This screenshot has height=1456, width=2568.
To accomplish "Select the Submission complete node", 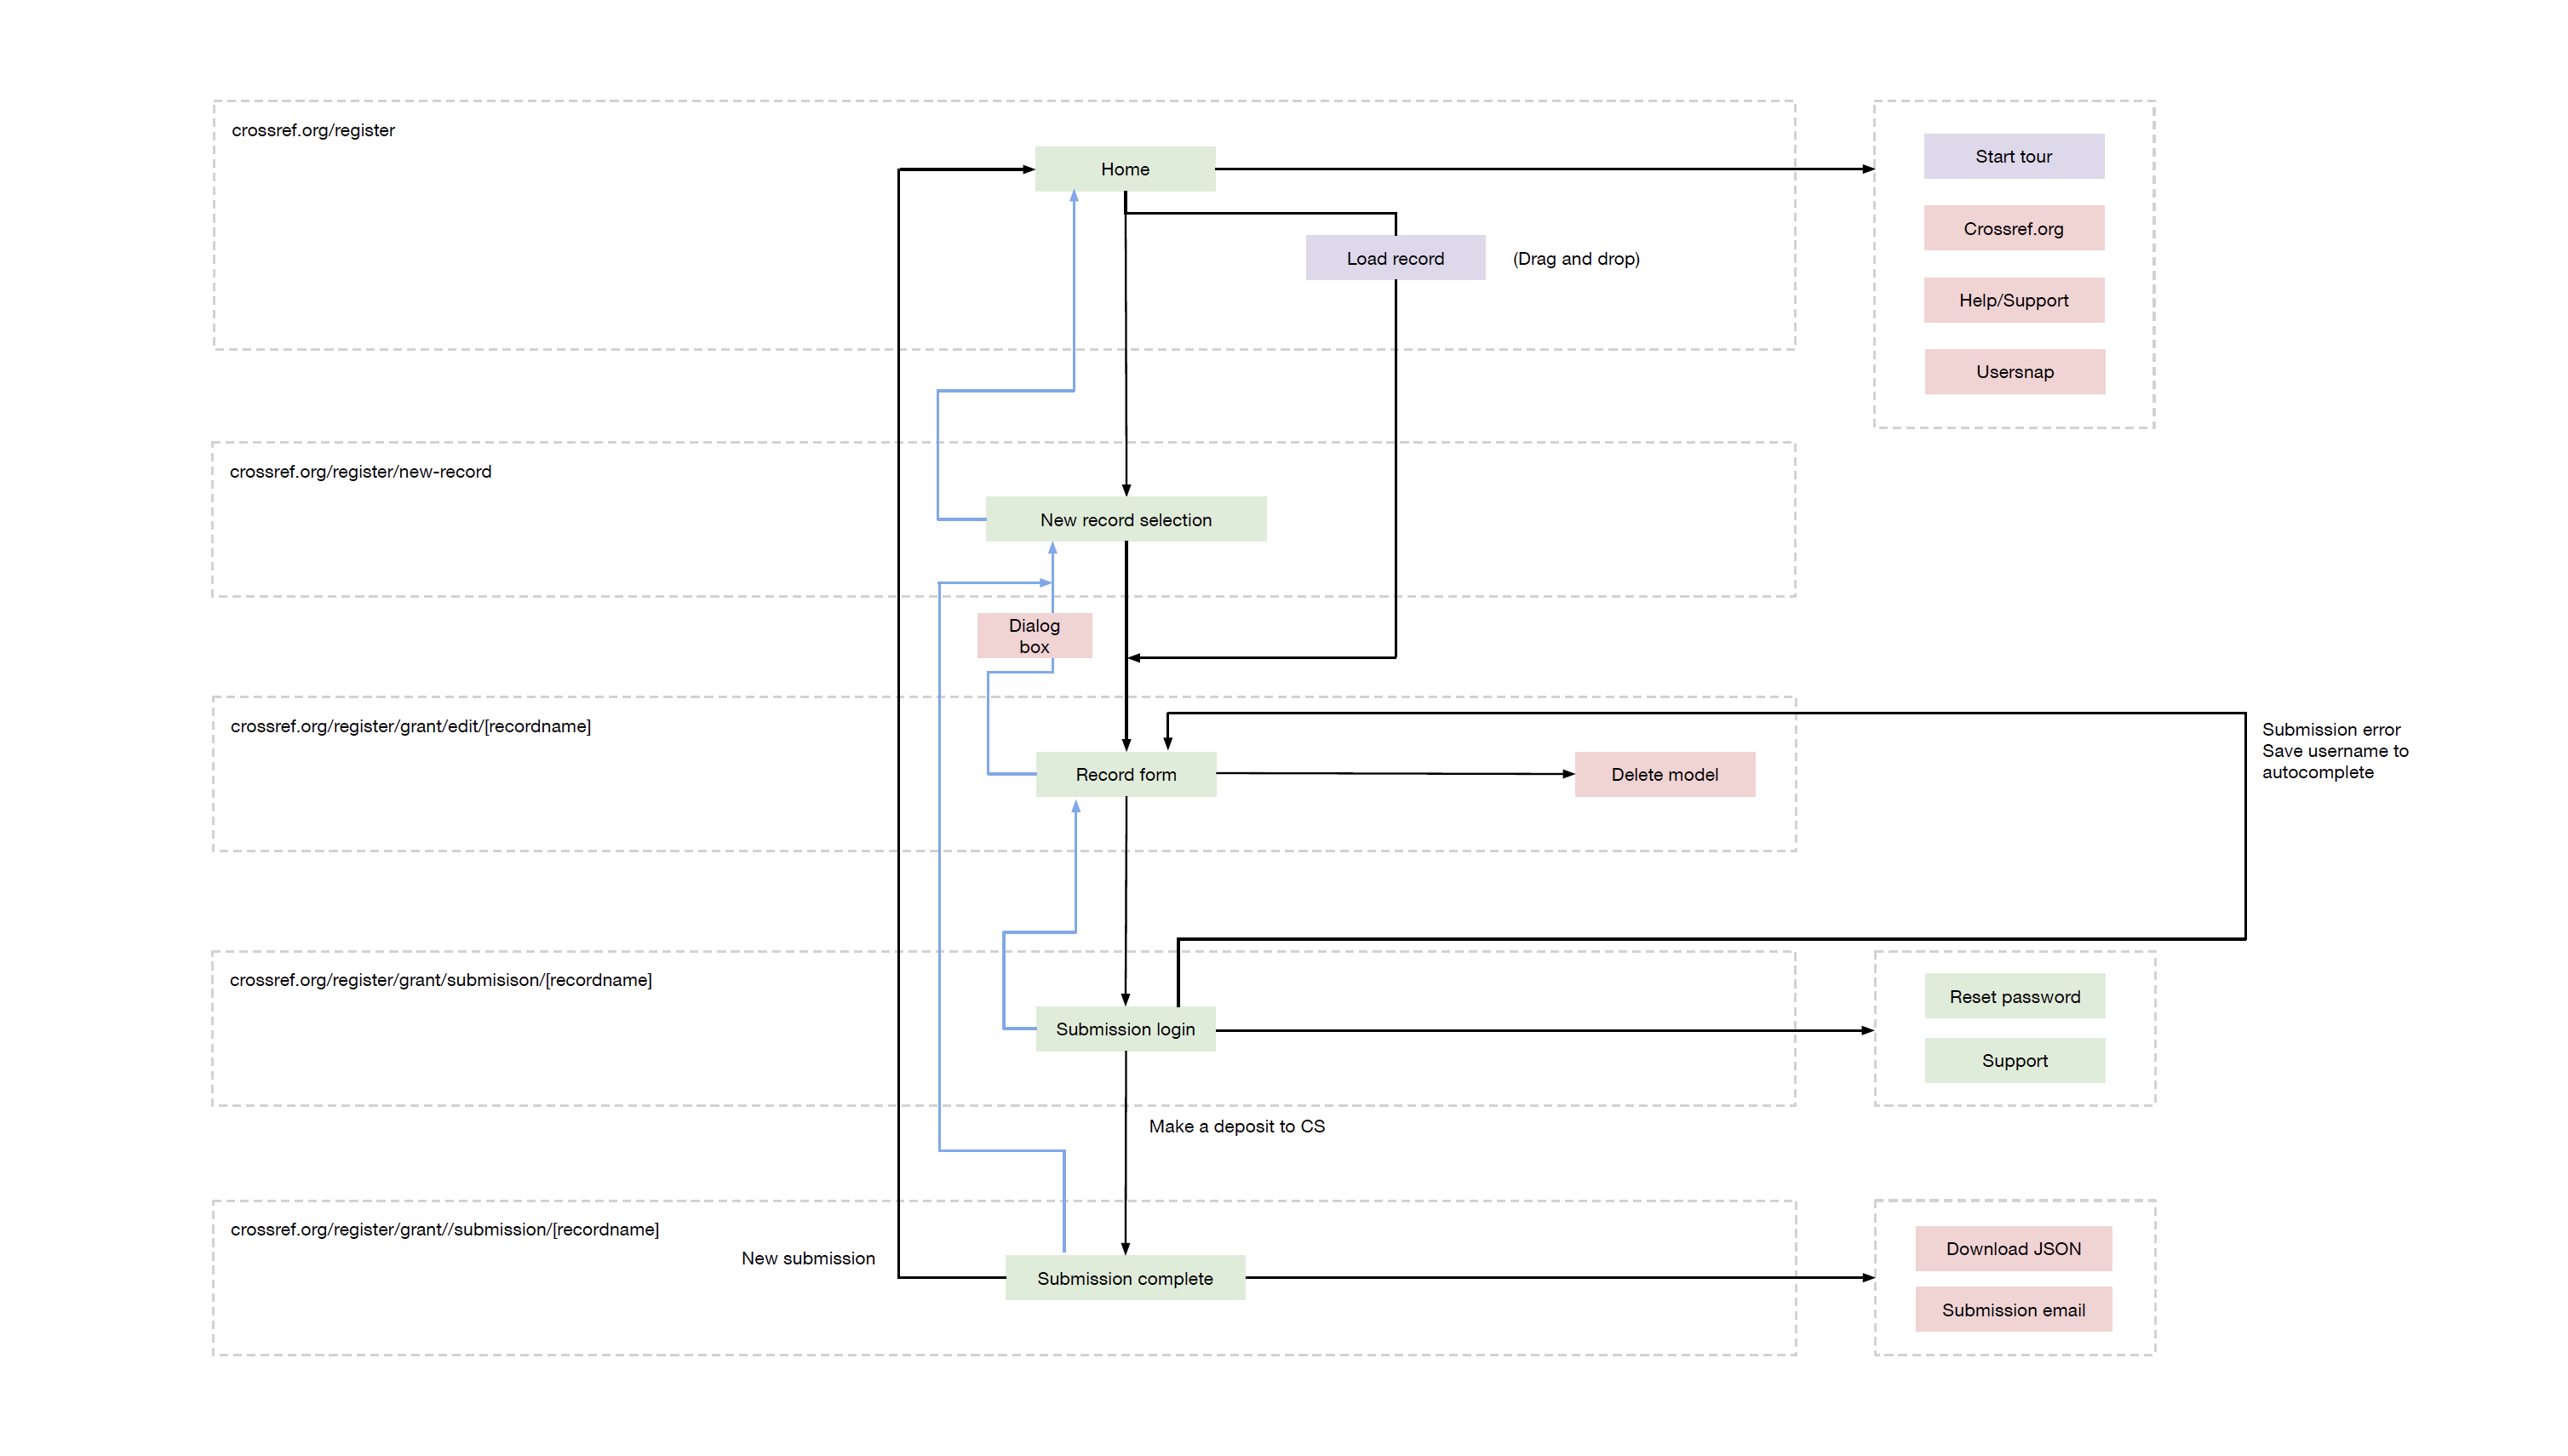I will point(1124,1278).
